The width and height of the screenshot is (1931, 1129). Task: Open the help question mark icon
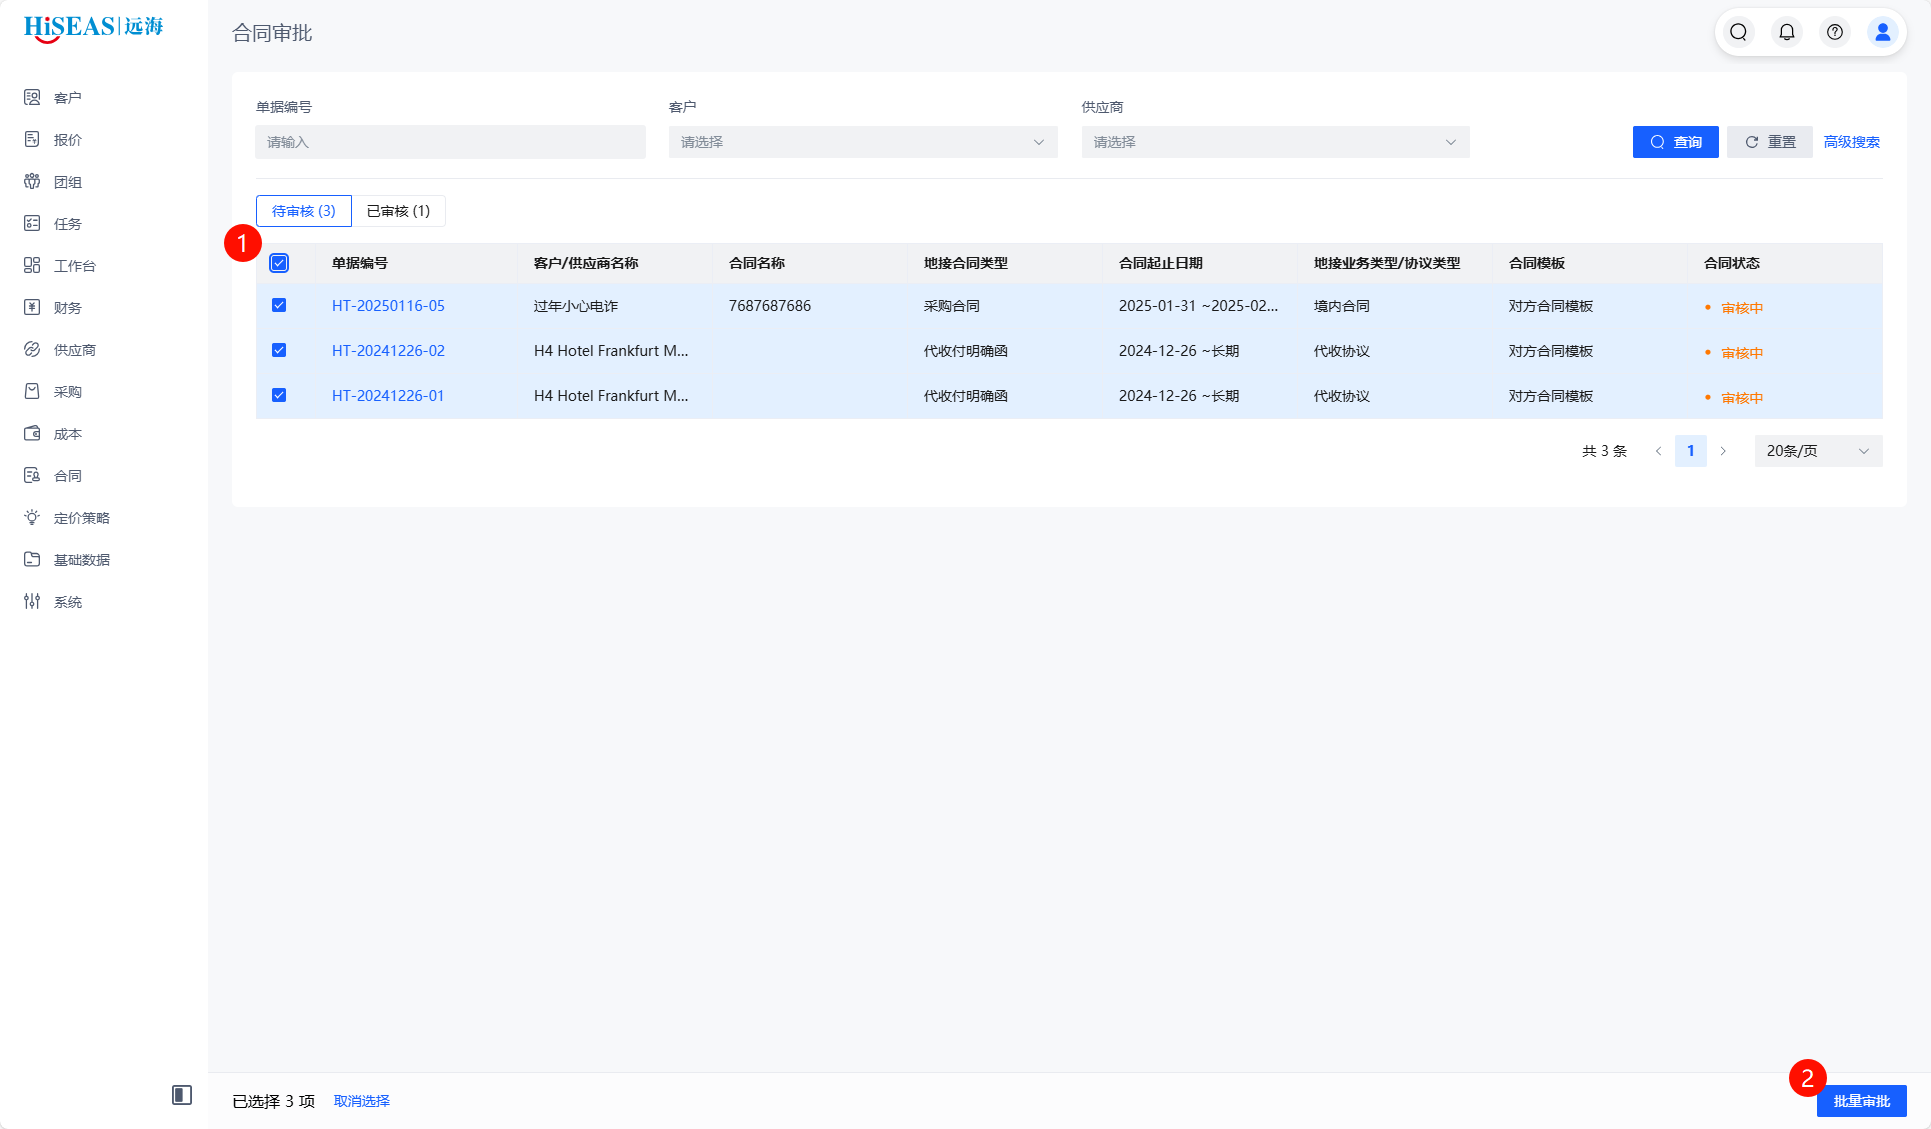coord(1835,32)
